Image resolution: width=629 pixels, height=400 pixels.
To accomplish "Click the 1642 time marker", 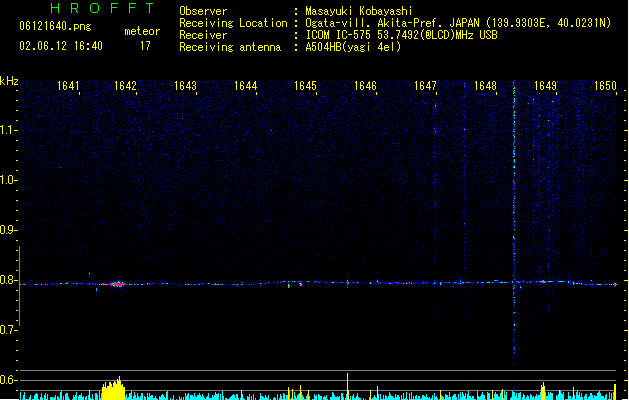I will (x=126, y=86).
